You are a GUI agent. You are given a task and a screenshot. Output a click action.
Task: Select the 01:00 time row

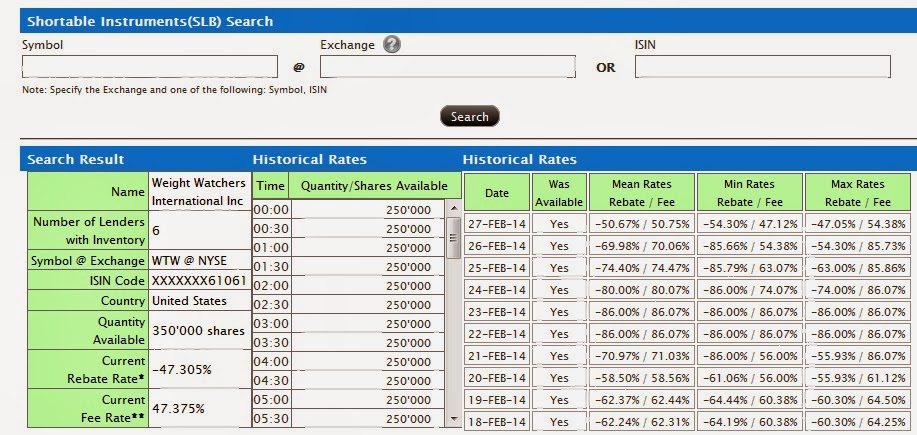[348, 248]
